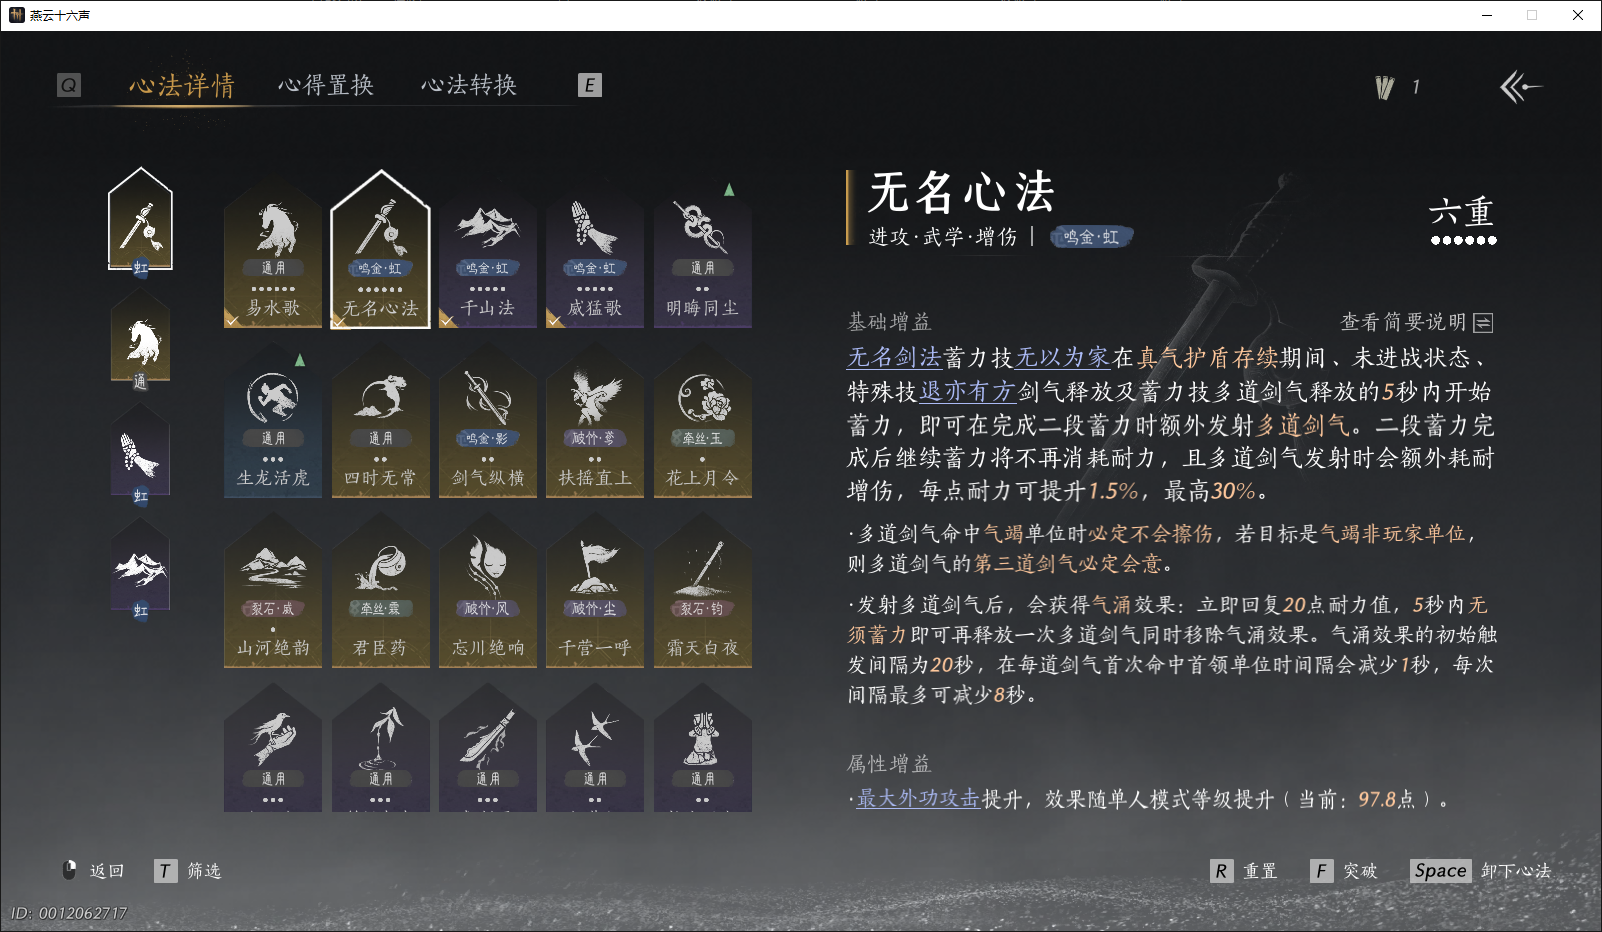Select the 生龙活虎 card

coord(273,420)
